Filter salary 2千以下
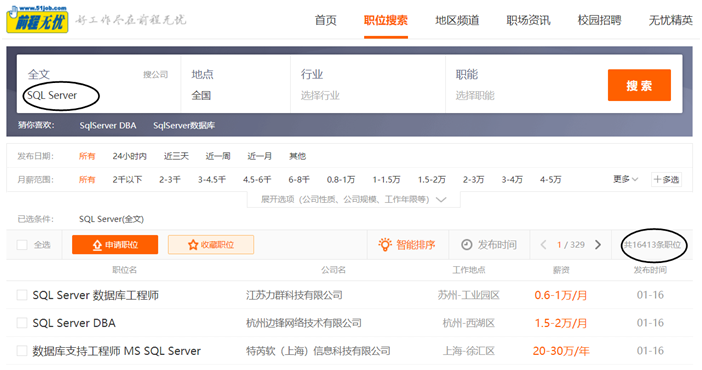The width and height of the screenshot is (702, 370). [x=127, y=180]
